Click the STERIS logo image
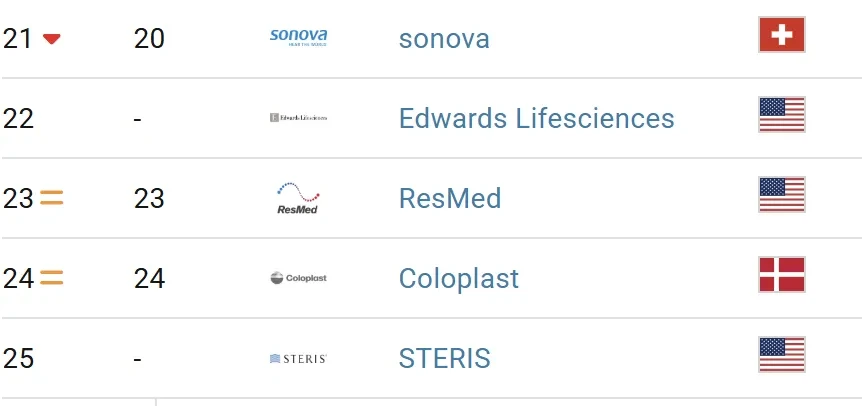The height and width of the screenshot is (406, 862). pyautogui.click(x=298, y=358)
